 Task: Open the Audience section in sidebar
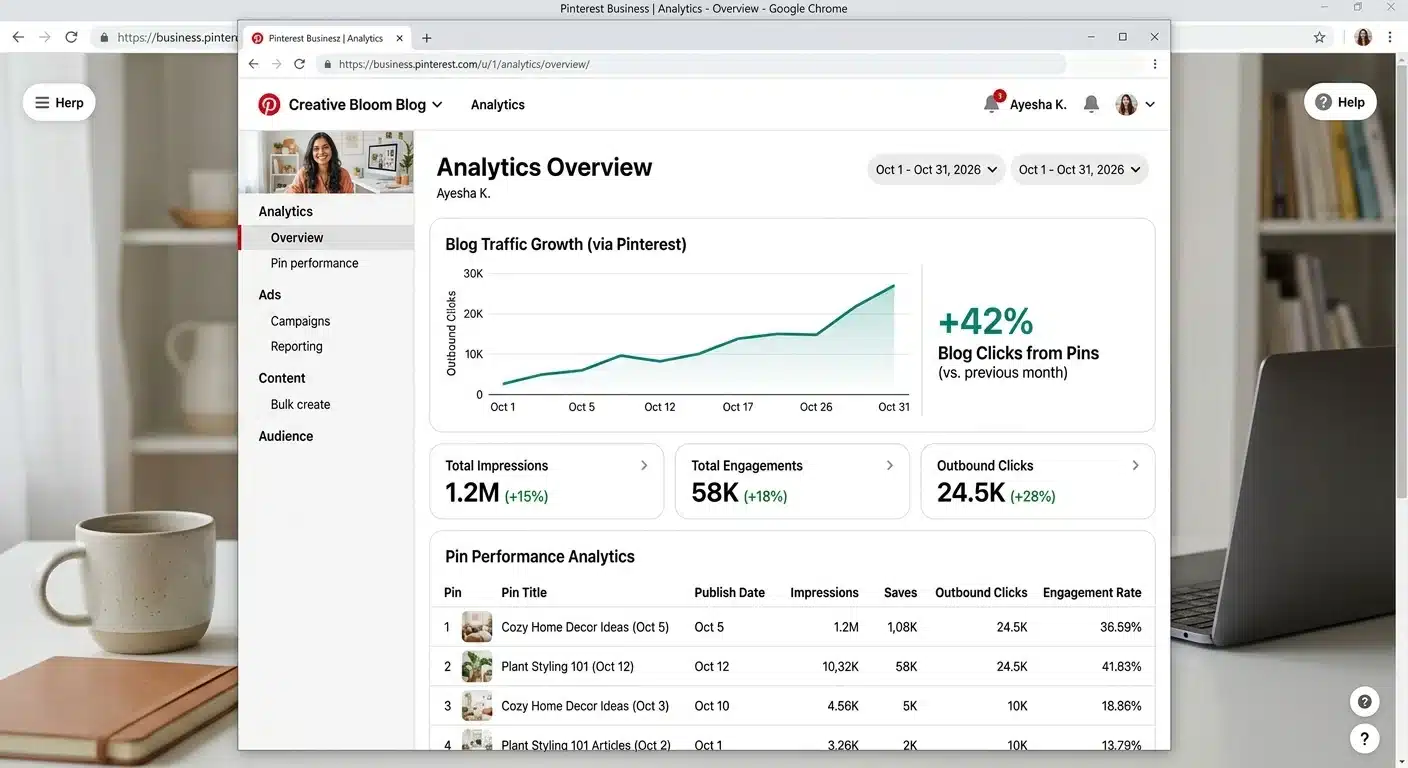click(x=286, y=436)
